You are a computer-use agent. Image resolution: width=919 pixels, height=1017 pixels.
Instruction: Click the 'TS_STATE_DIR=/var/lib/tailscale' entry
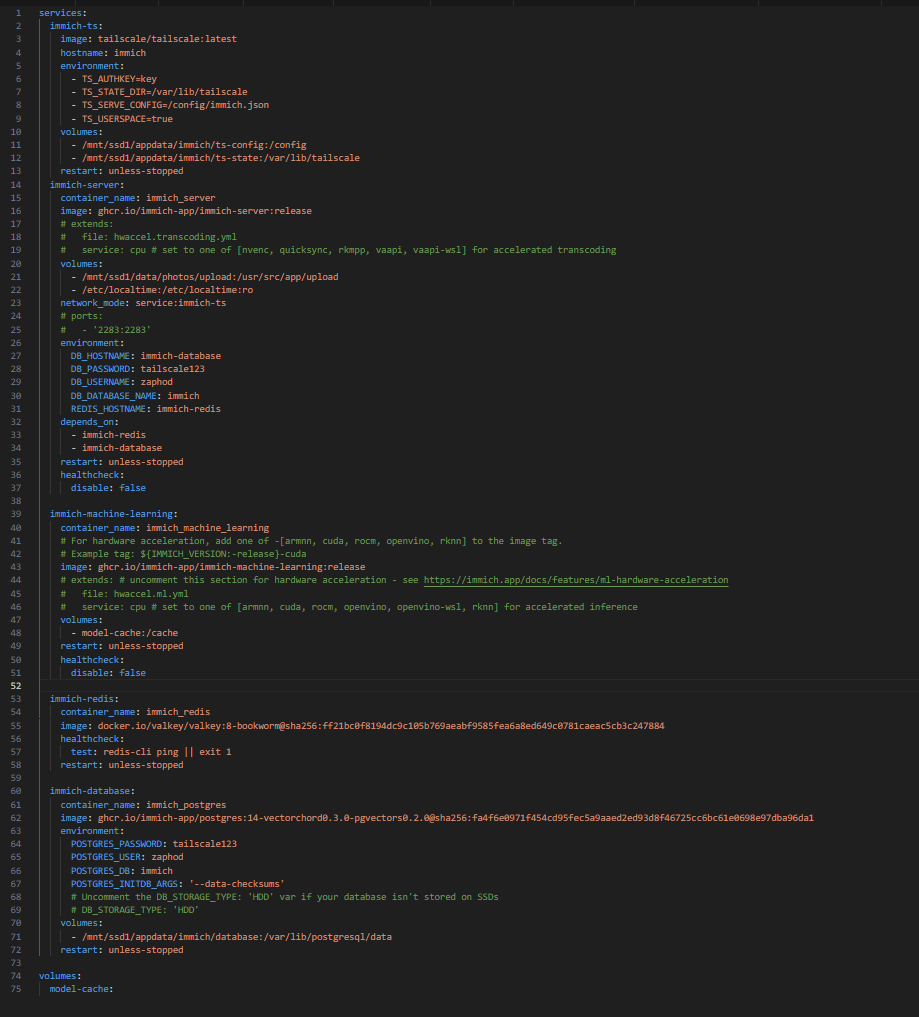[x=165, y=92]
